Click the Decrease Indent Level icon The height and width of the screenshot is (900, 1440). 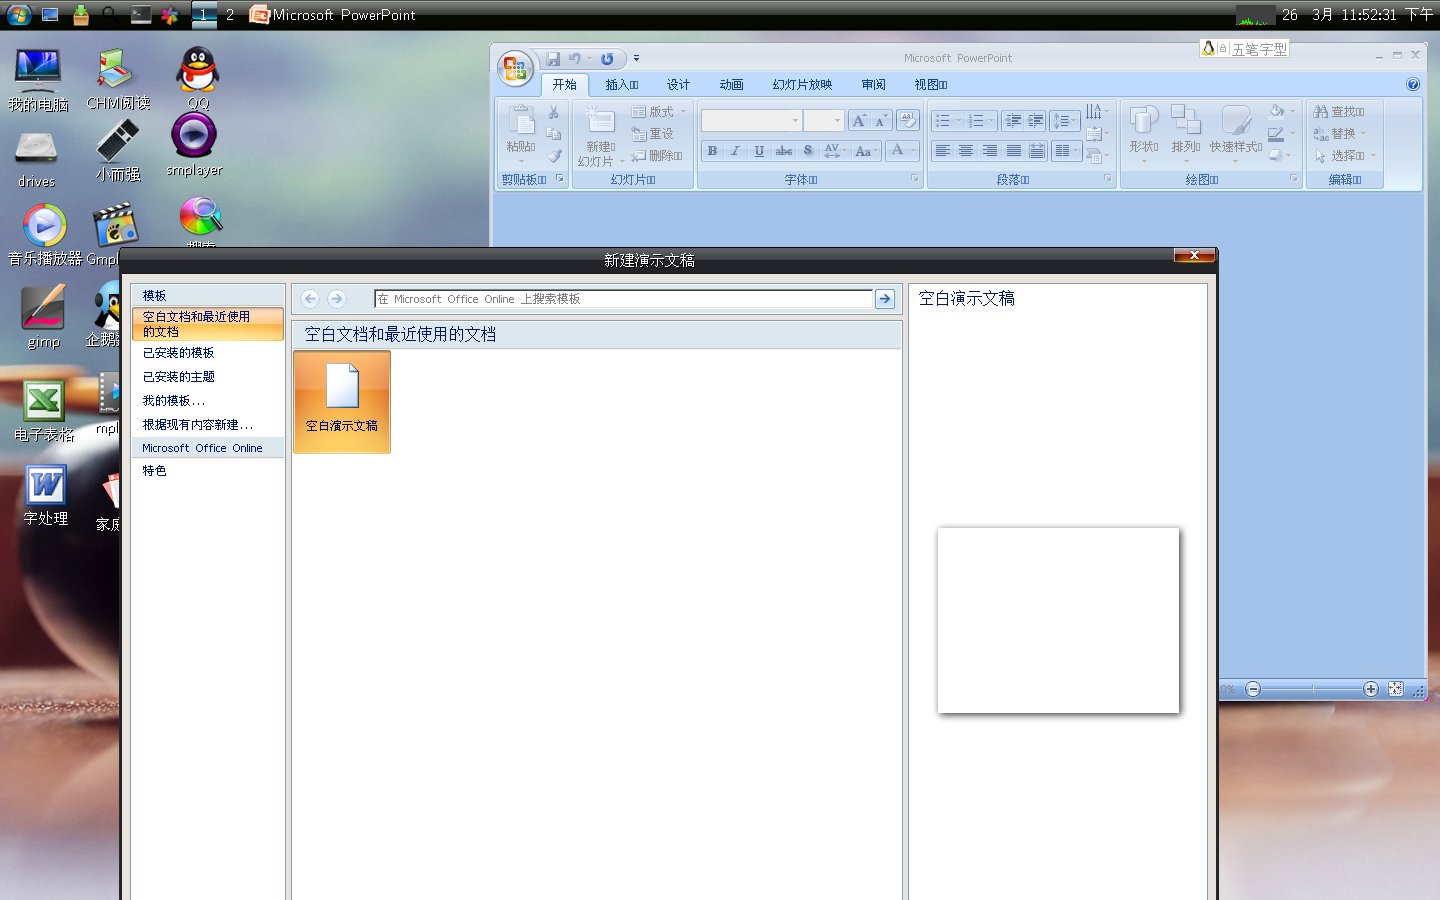(1013, 121)
